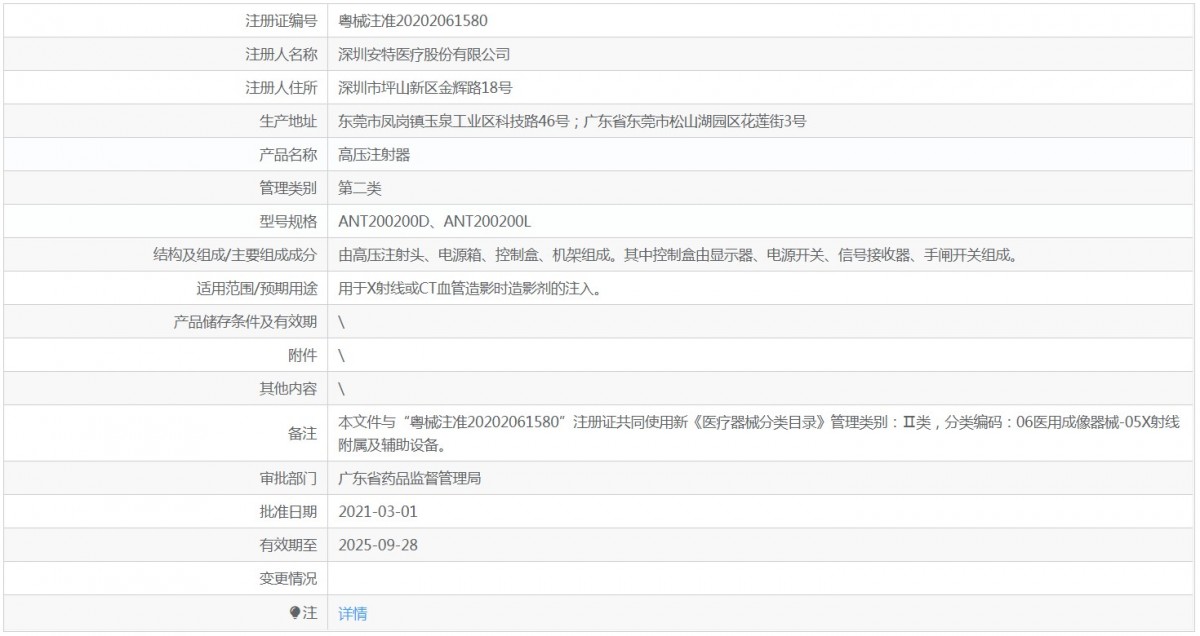Select registrant name 深圳安特医疗股份有限公司
Image resolution: width=1200 pixels, height=636 pixels.
(425, 54)
